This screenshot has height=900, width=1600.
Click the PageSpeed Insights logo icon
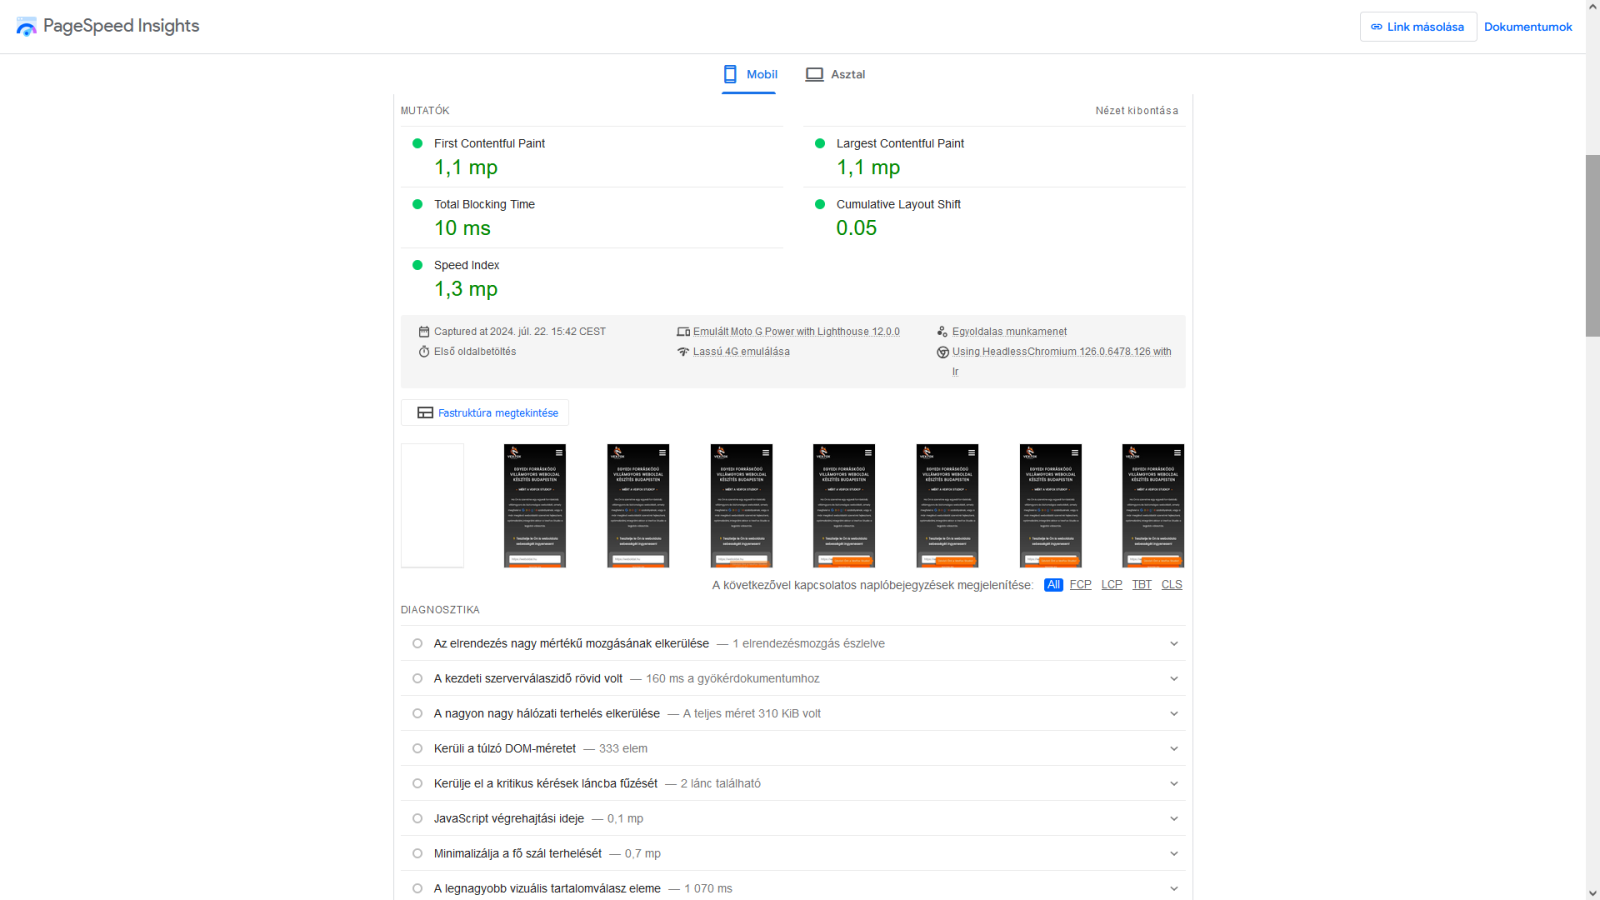point(27,27)
